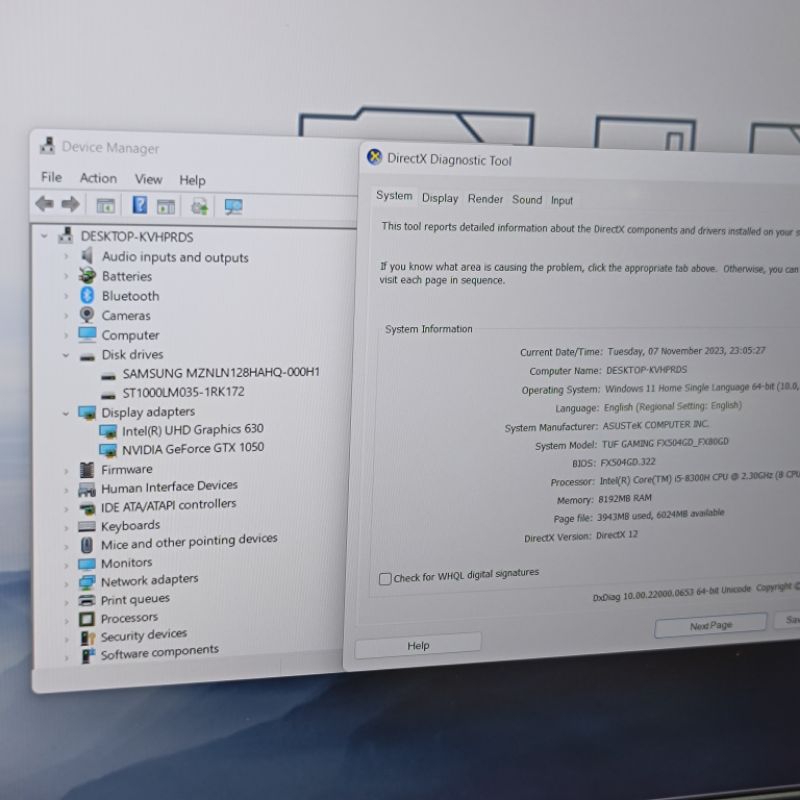The width and height of the screenshot is (800, 800).
Task: Click the Security devices key icon
Action: (88, 638)
